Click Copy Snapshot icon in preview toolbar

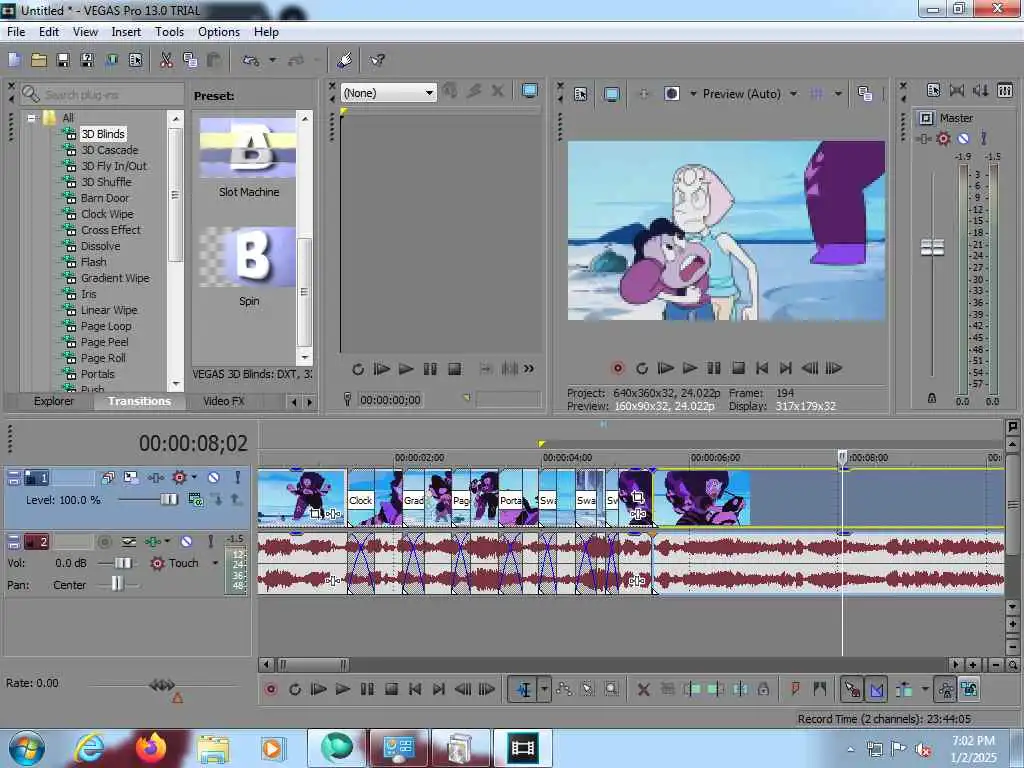pyautogui.click(x=865, y=94)
